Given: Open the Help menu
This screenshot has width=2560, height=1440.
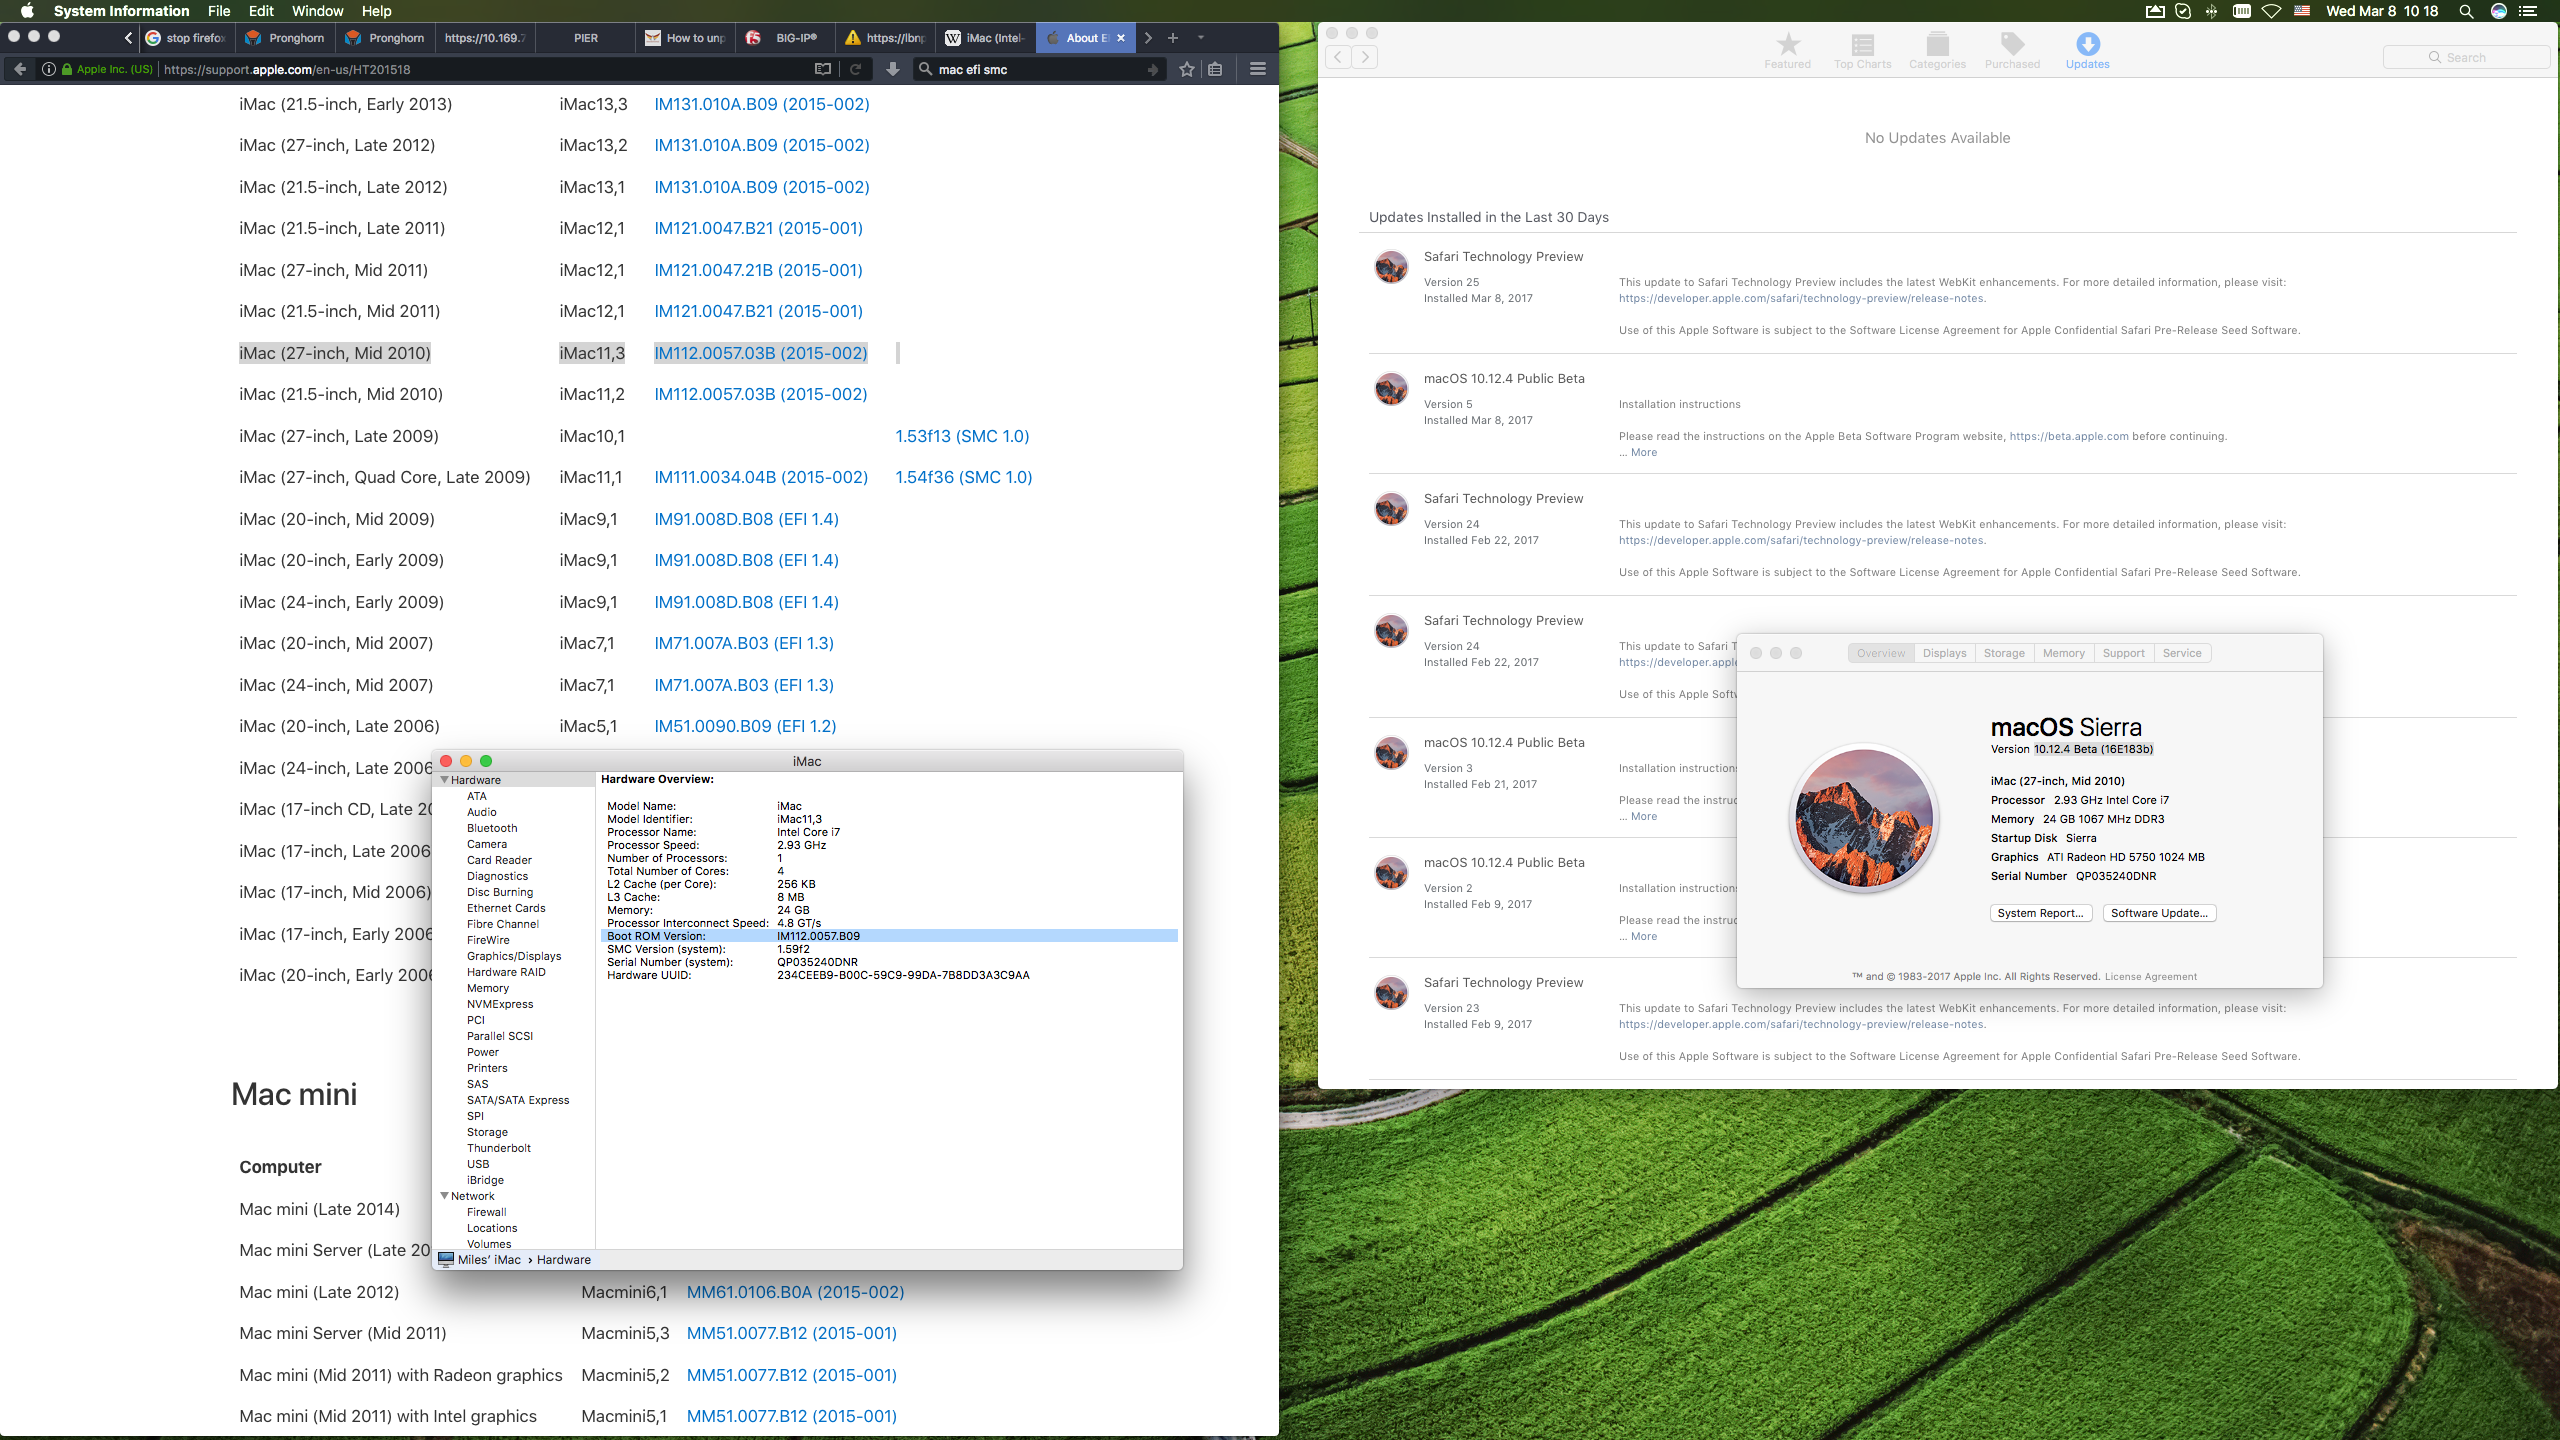Looking at the screenshot, I should click(x=376, y=11).
